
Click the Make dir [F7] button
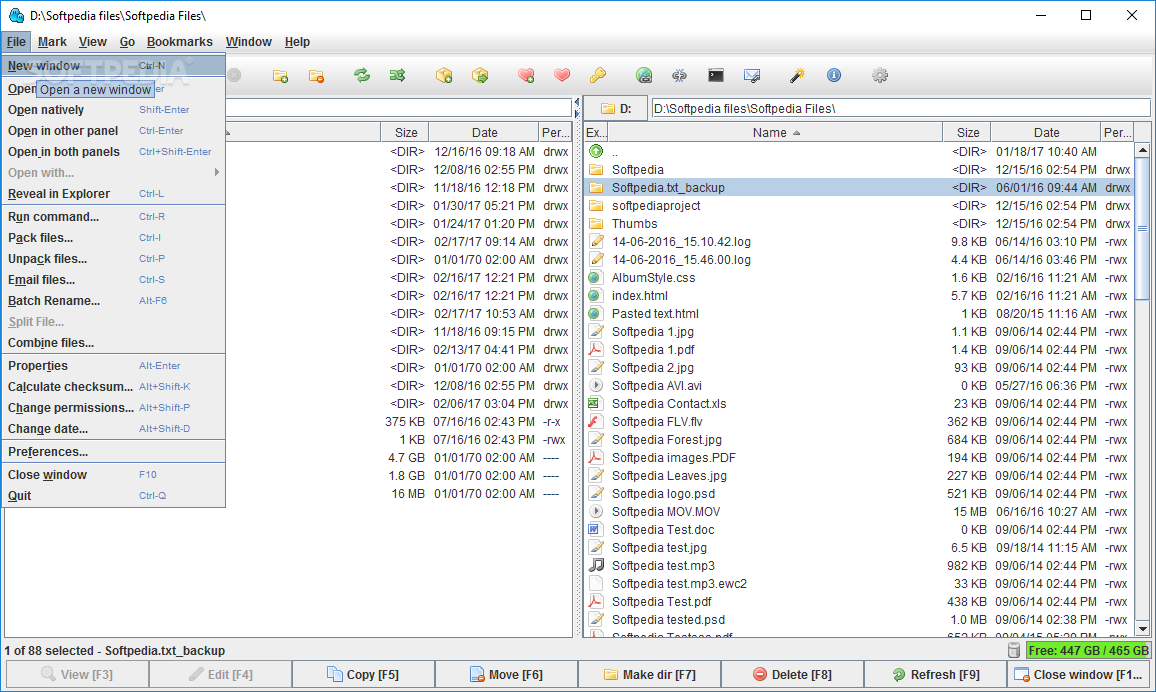[649, 674]
